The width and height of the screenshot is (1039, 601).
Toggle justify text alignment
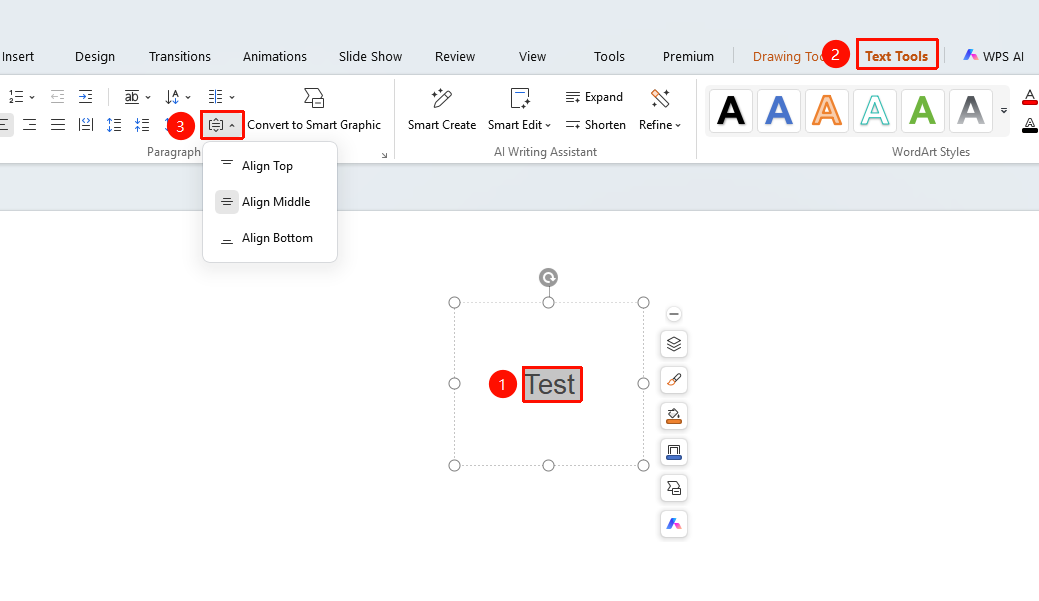pyautogui.click(x=58, y=125)
